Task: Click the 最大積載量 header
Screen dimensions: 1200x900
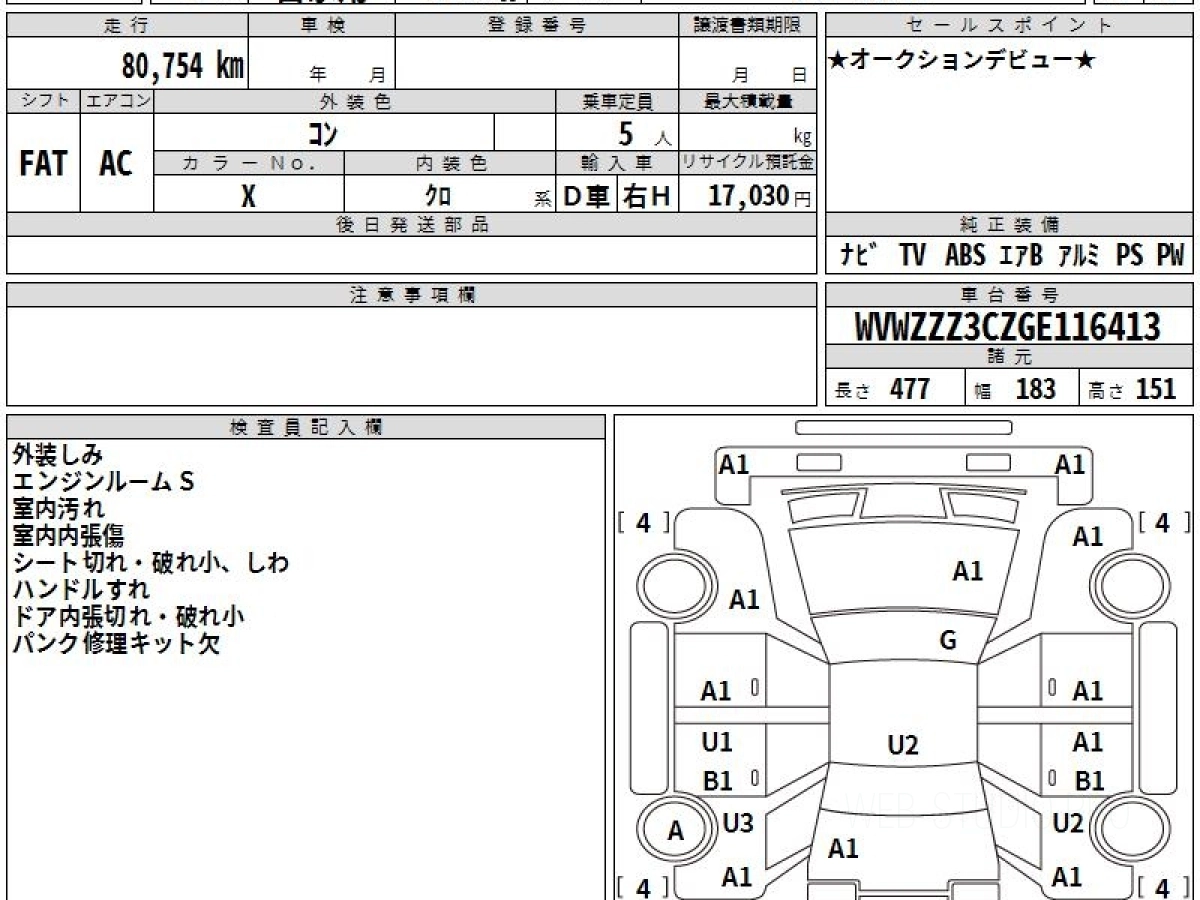Action: [x=748, y=101]
